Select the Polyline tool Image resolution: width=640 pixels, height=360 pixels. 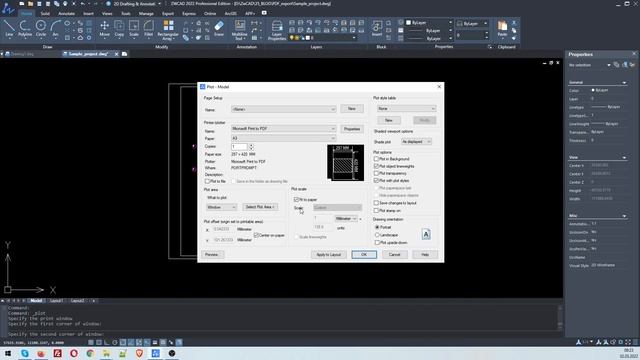25,29
